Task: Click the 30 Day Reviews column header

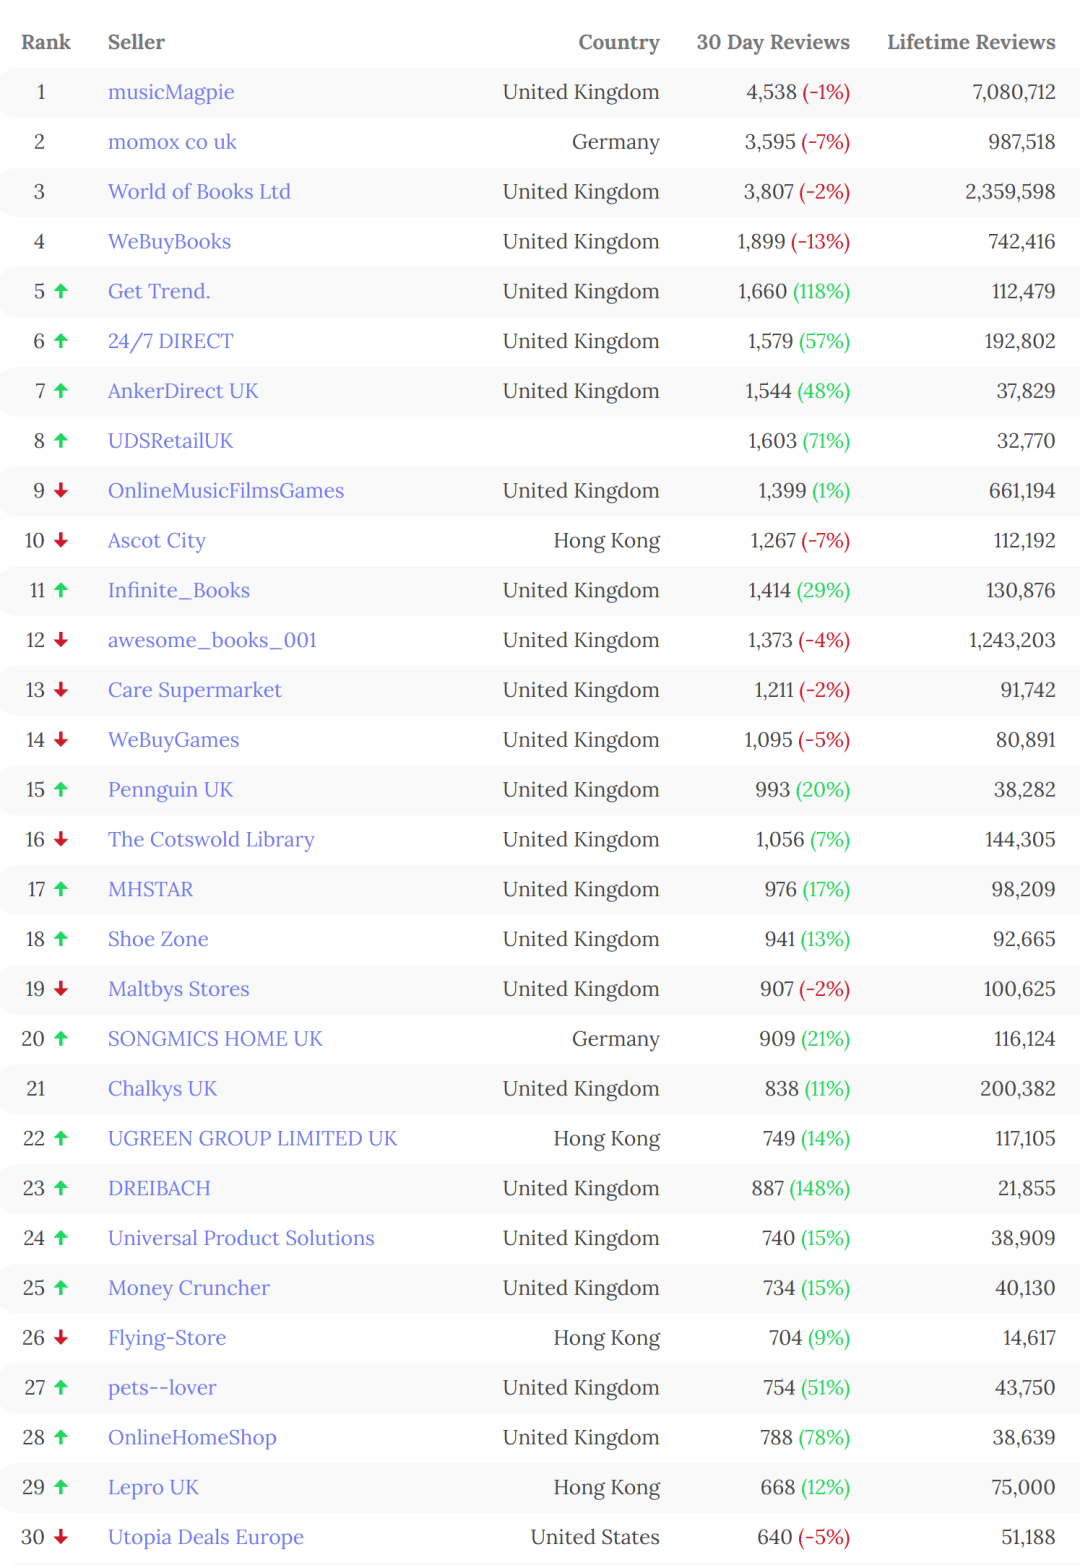Action: [773, 42]
